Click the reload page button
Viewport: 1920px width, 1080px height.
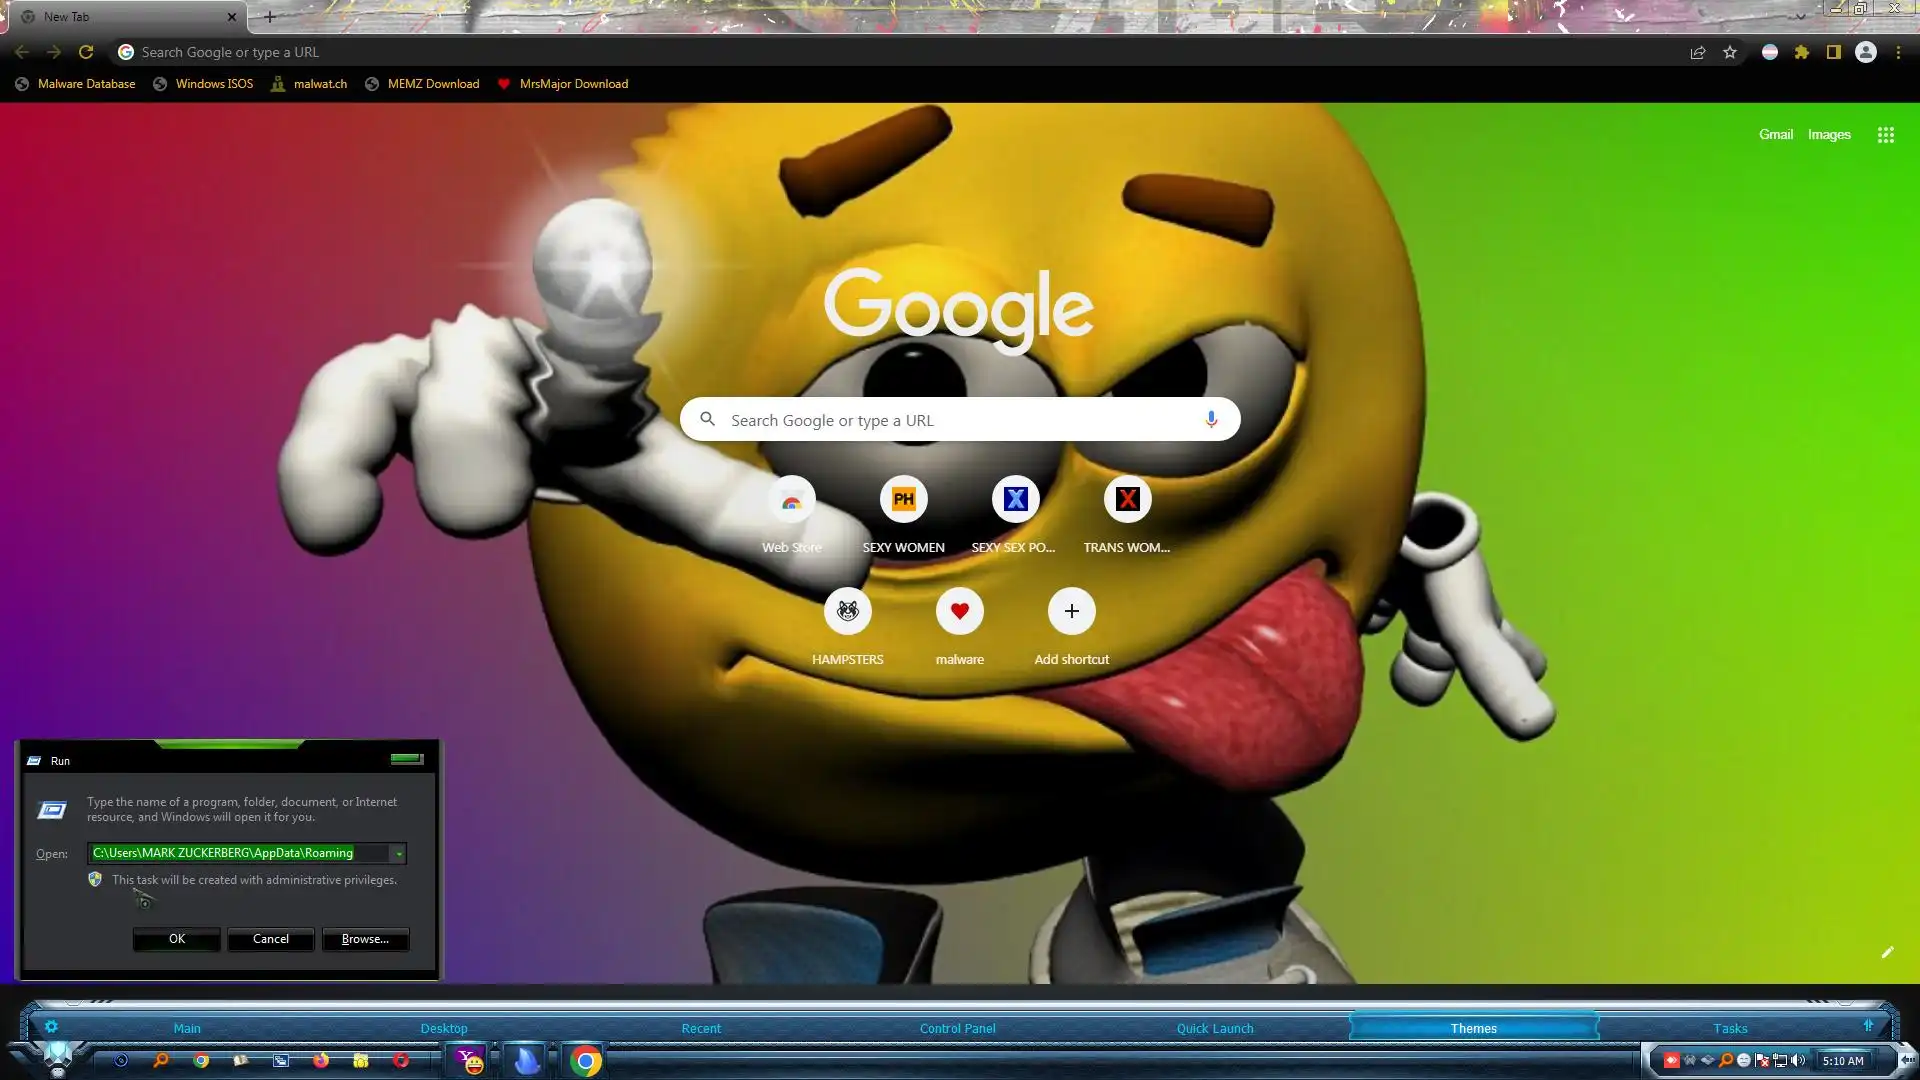coord(86,52)
